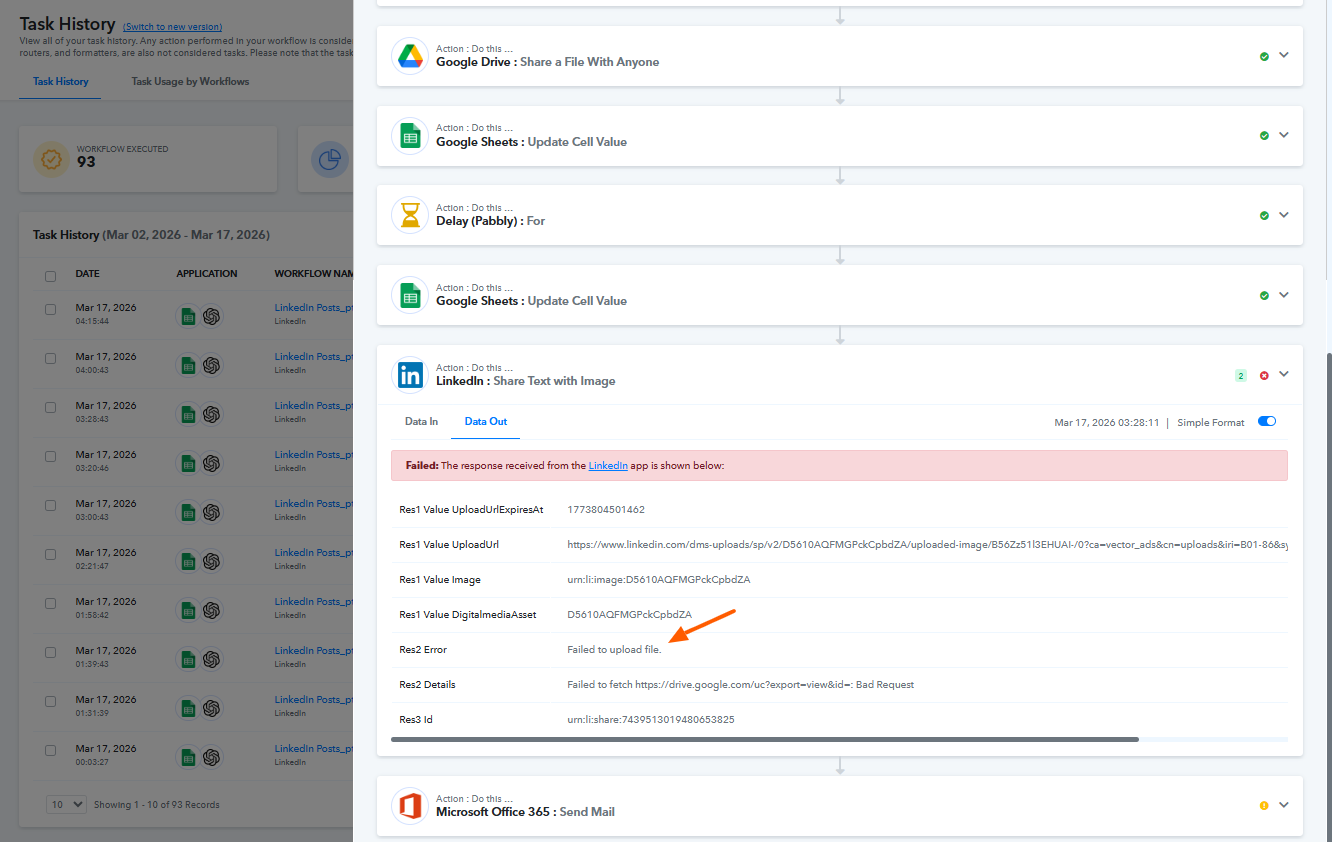
Task: Click the Switch to new version link
Action: (x=172, y=27)
